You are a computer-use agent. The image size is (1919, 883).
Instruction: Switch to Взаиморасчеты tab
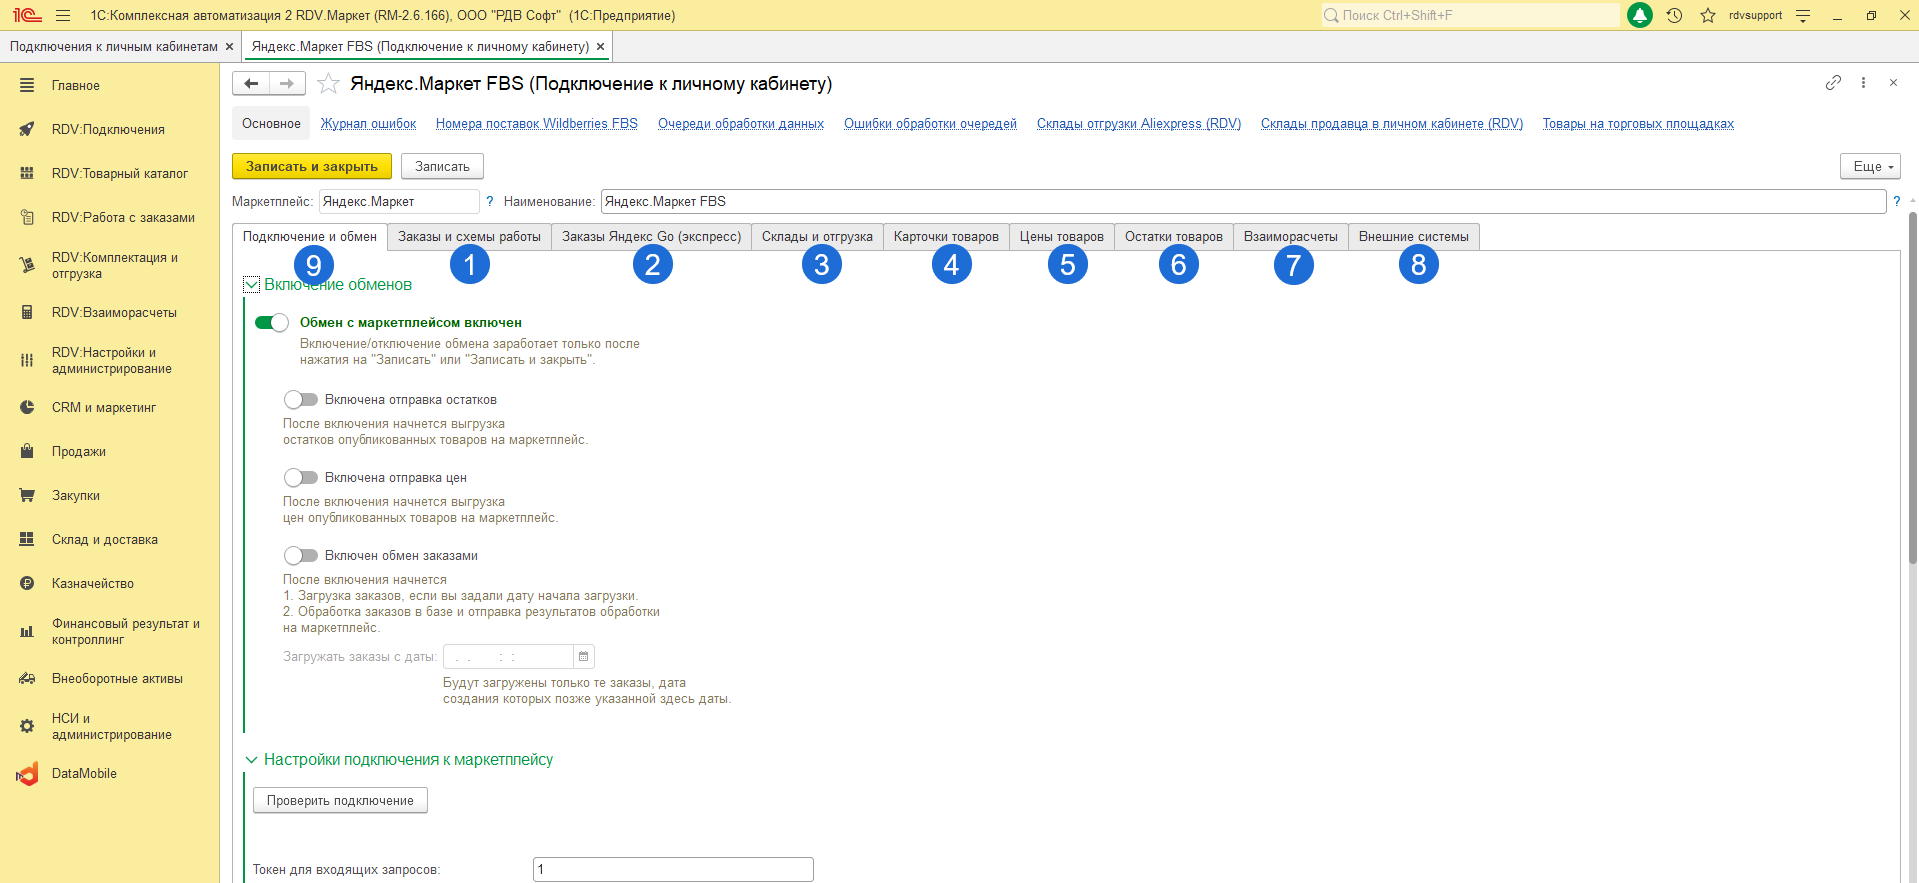pos(1291,237)
